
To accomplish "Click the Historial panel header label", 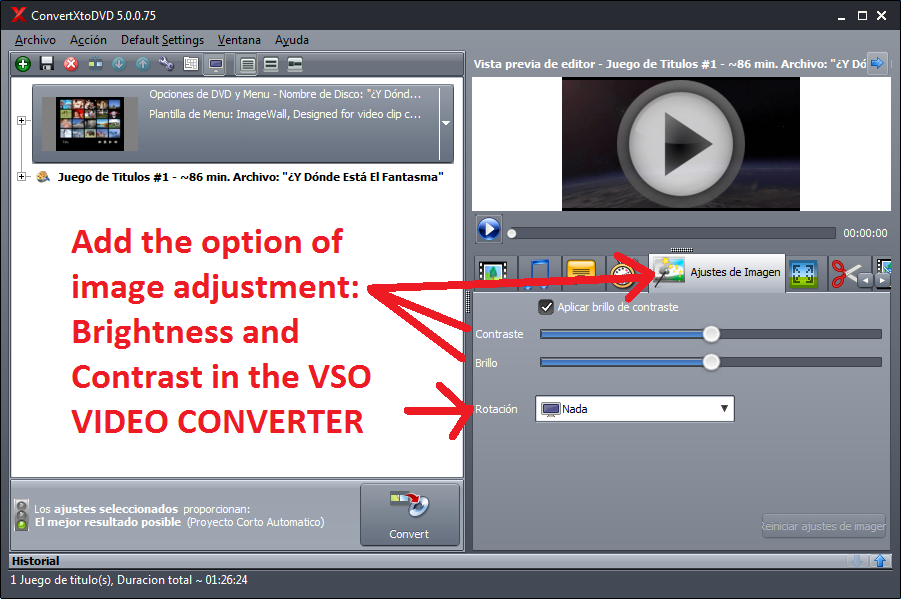I will (x=36, y=561).
